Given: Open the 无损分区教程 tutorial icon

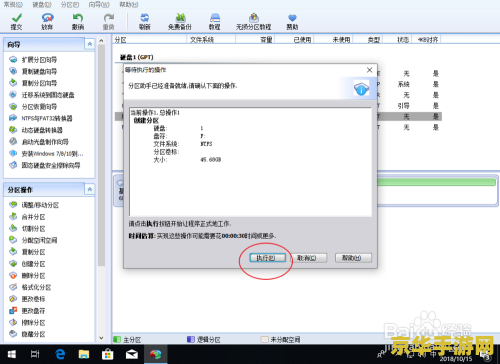Looking at the screenshot, I should click(x=253, y=22).
